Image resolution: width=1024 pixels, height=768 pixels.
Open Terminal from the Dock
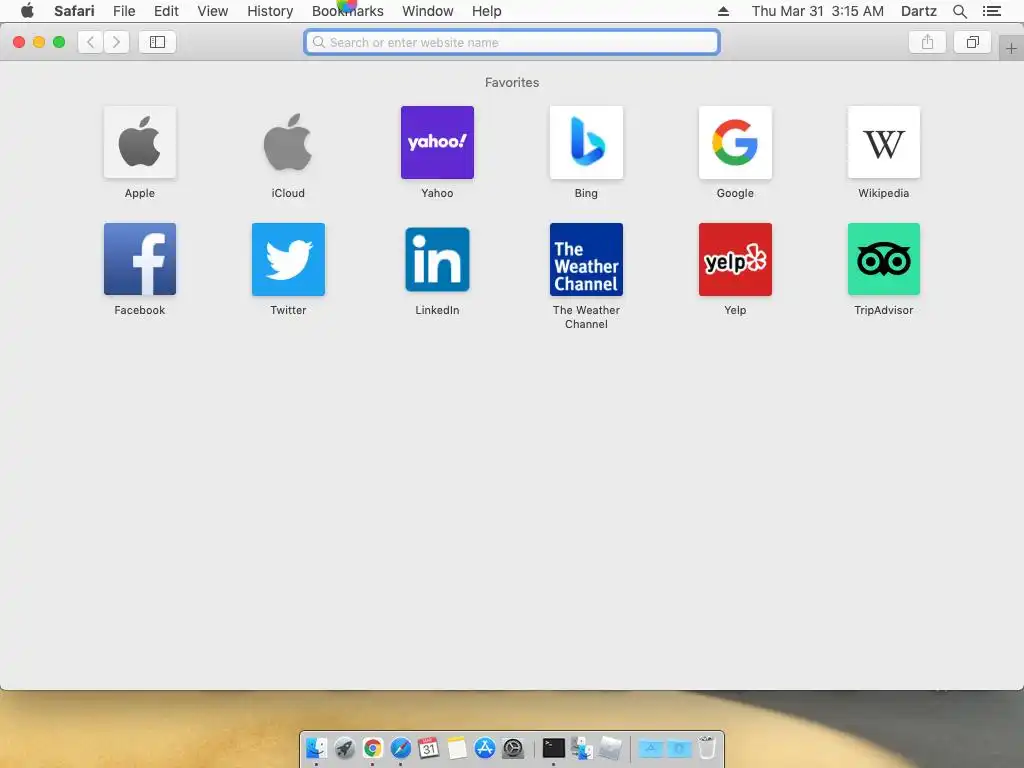coord(553,748)
